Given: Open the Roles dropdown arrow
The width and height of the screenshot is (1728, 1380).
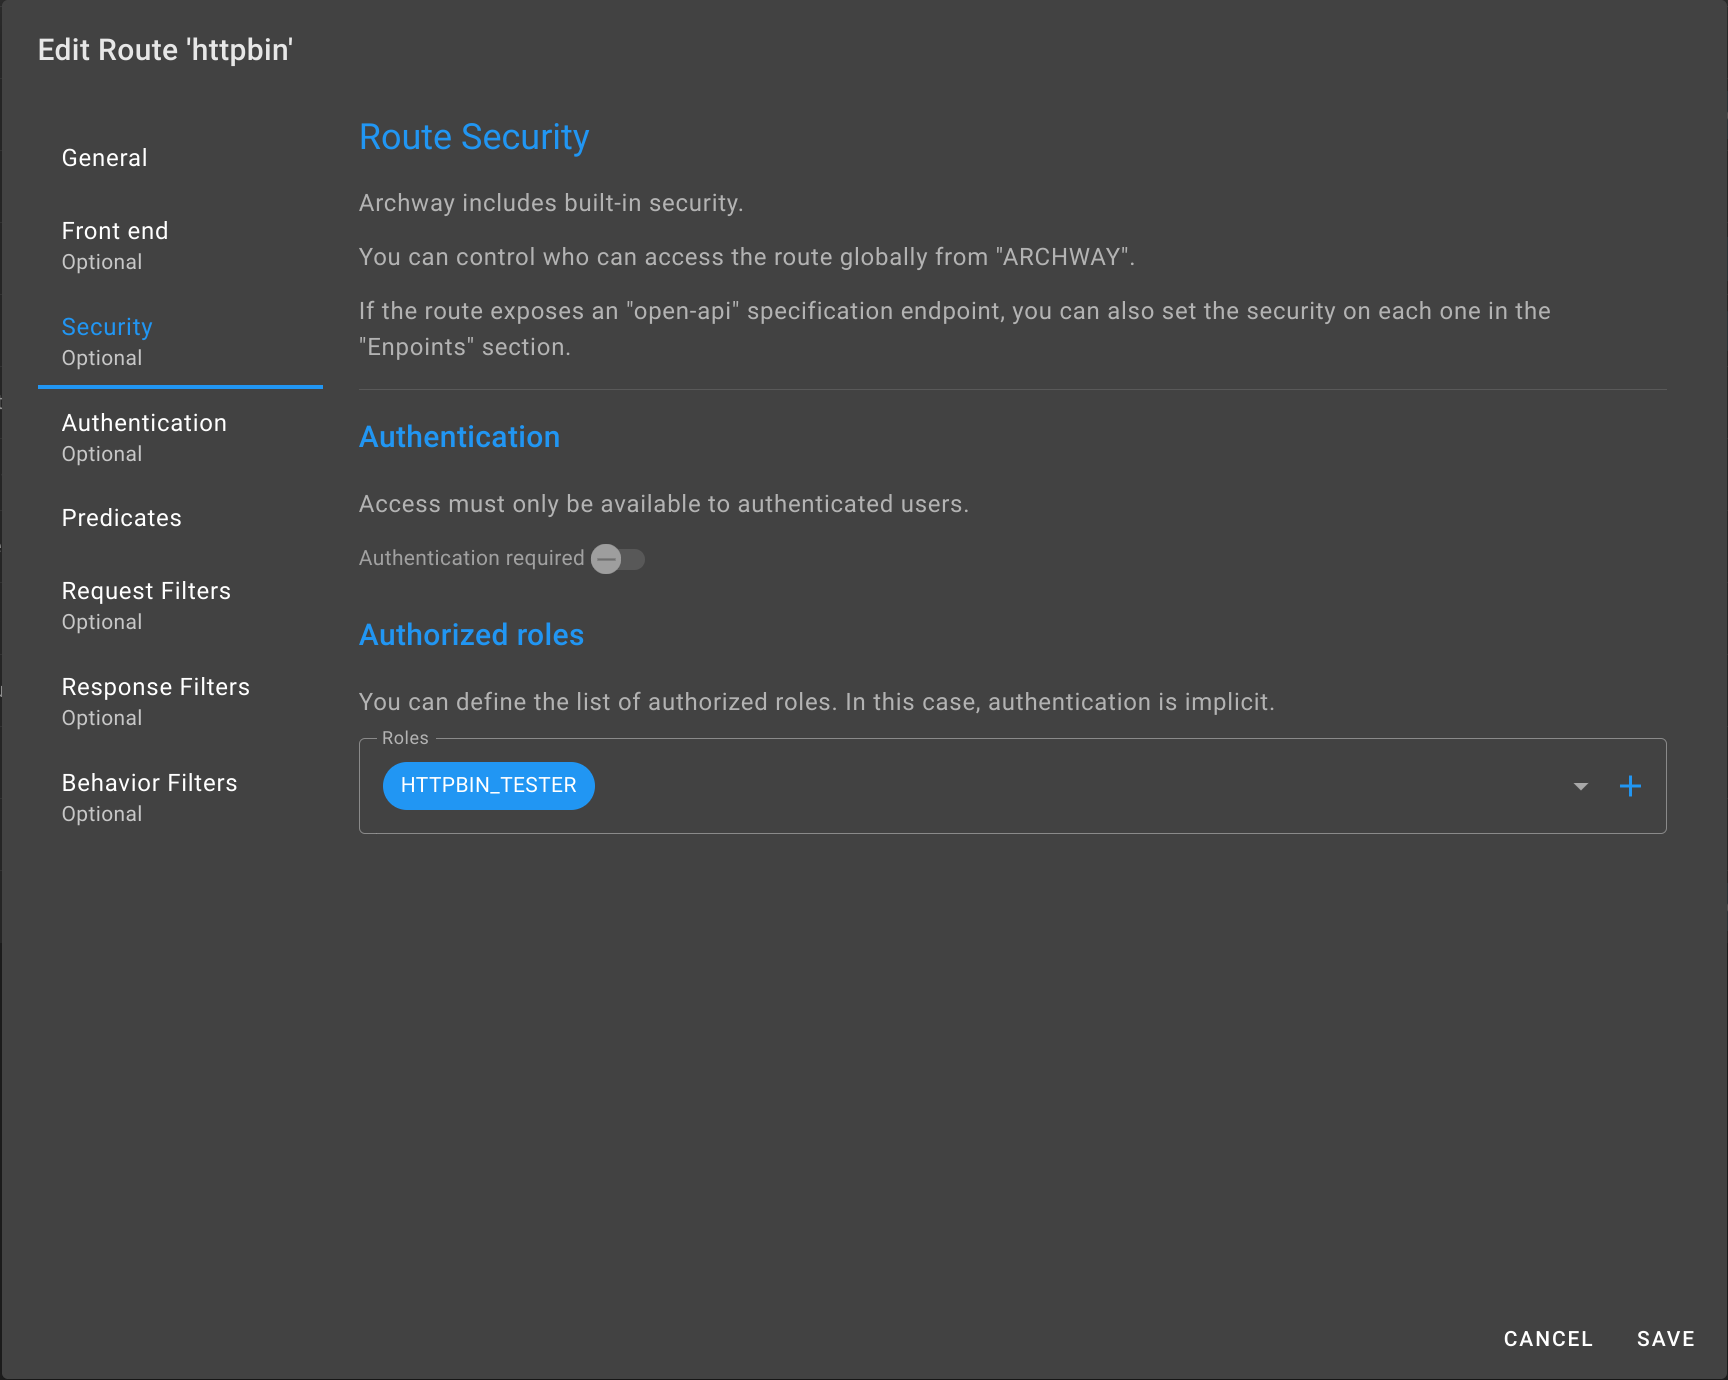Looking at the screenshot, I should (x=1581, y=786).
